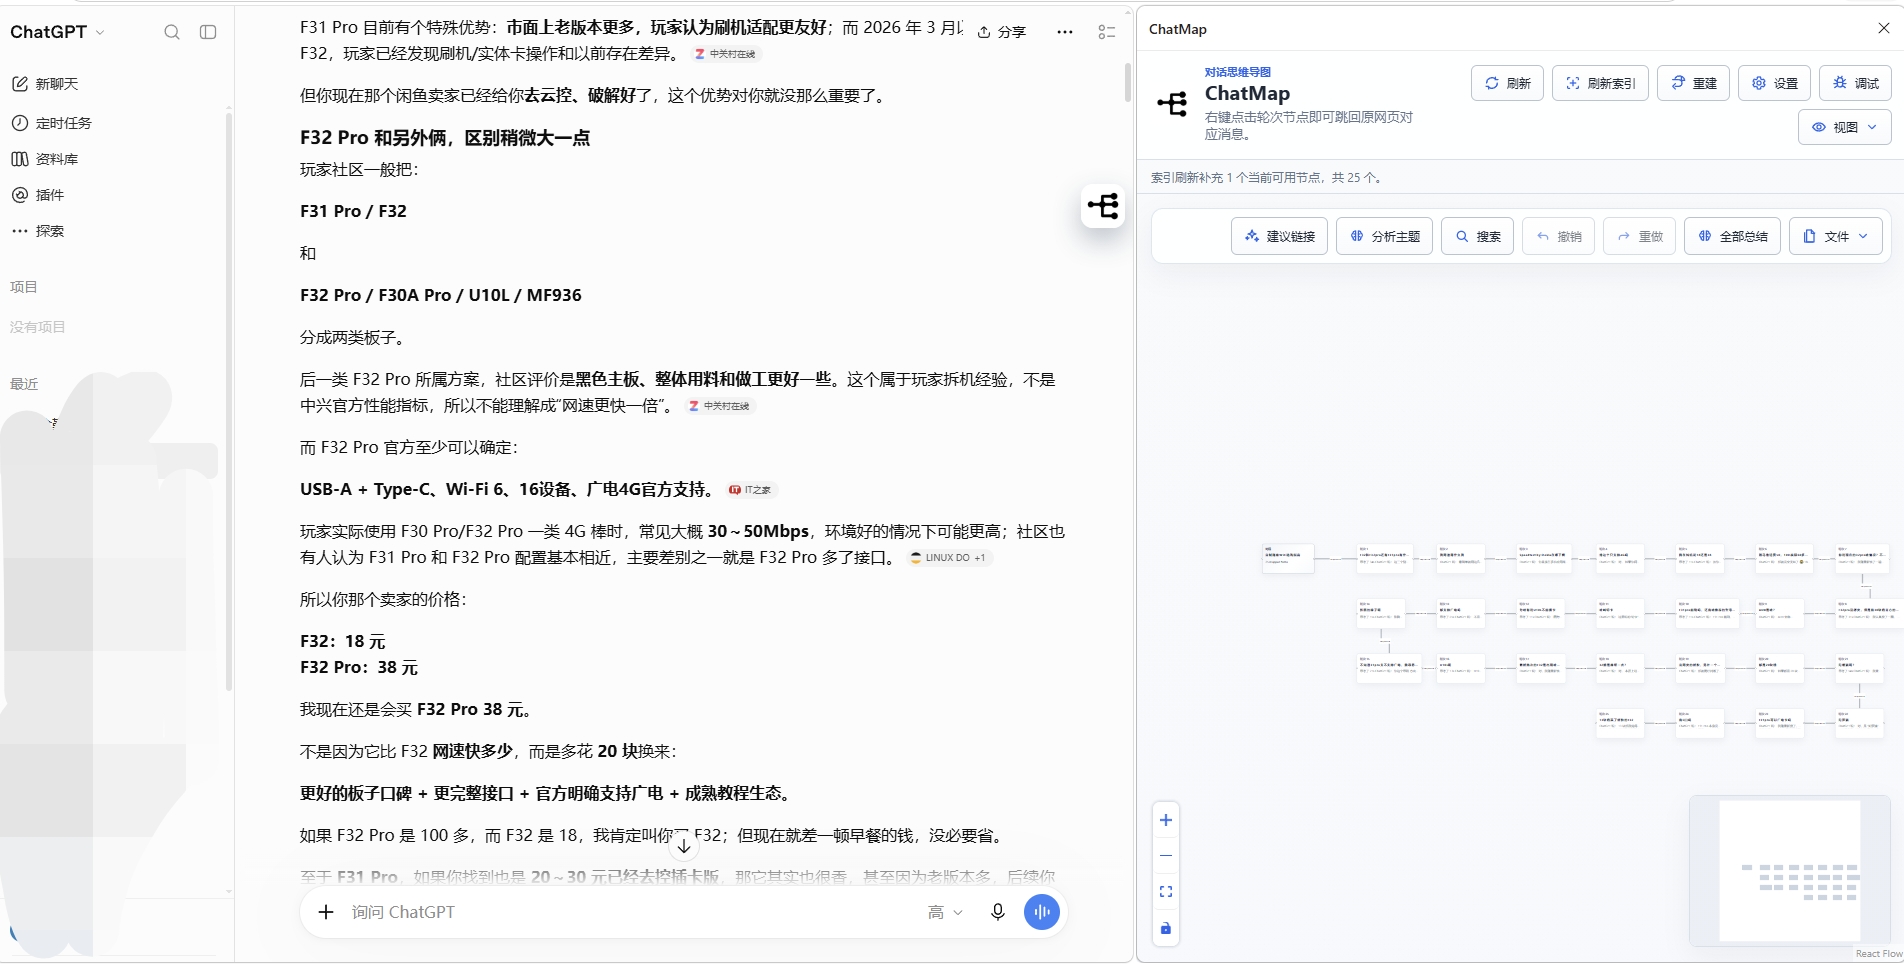Open 中关村在线 citation after 网速更快一倍
The width and height of the screenshot is (1904, 964).
pos(719,406)
